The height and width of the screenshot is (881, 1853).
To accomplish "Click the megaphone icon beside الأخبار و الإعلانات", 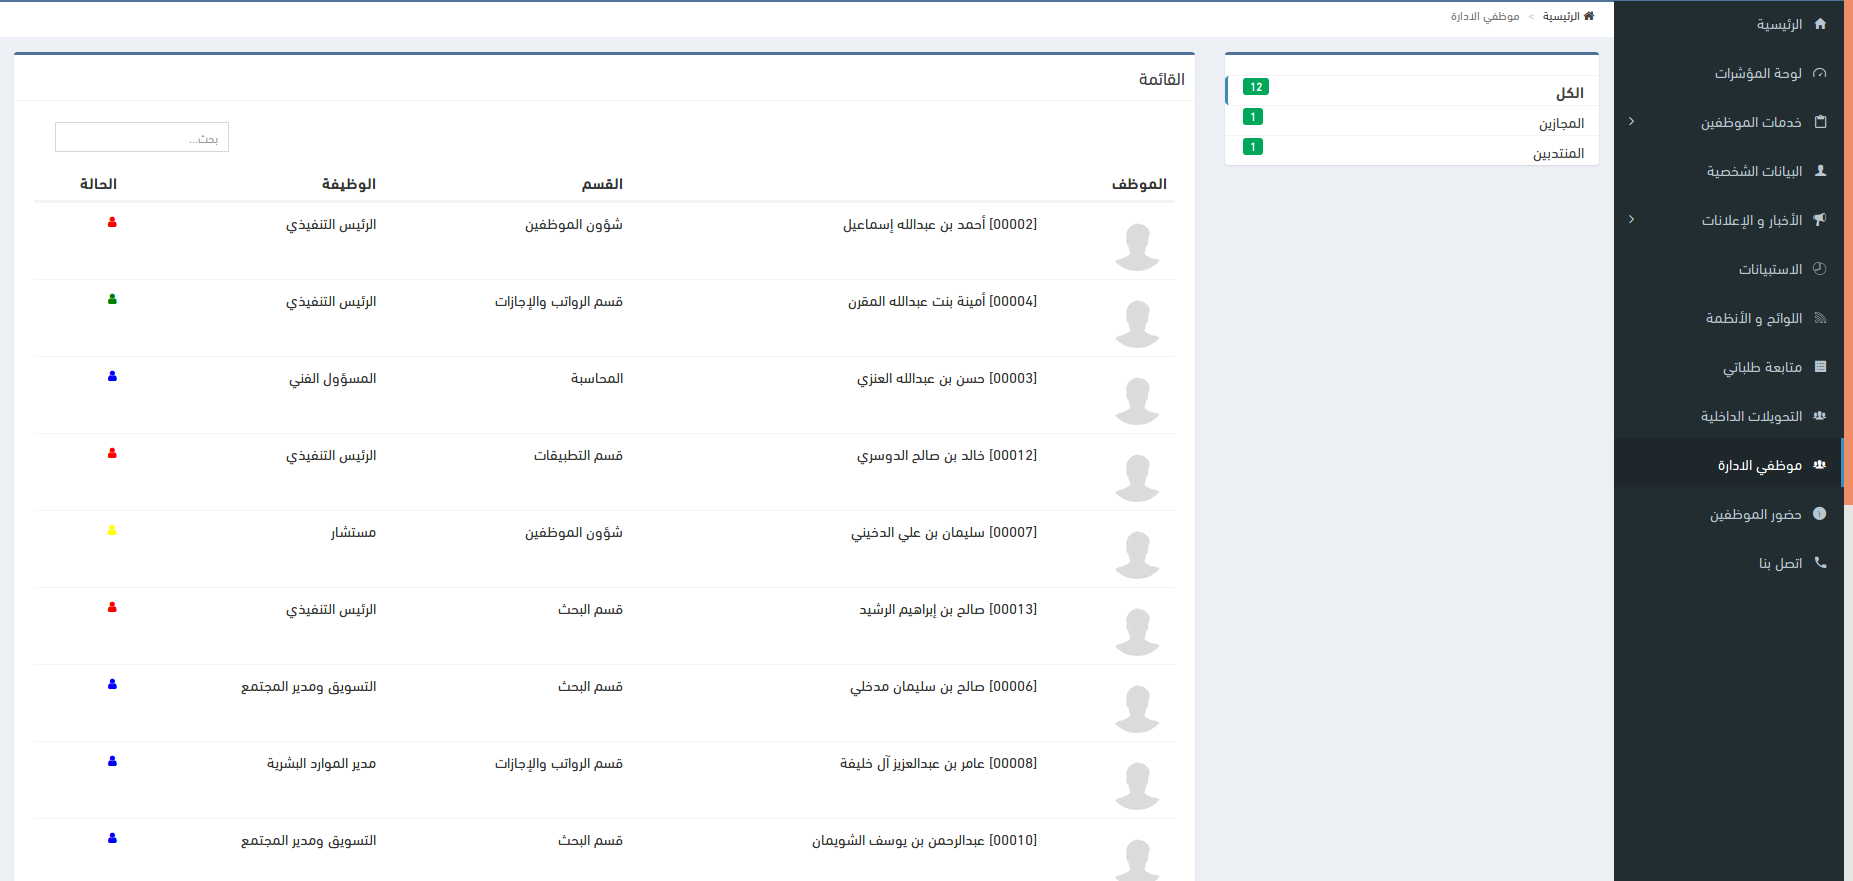I will (x=1820, y=220).
